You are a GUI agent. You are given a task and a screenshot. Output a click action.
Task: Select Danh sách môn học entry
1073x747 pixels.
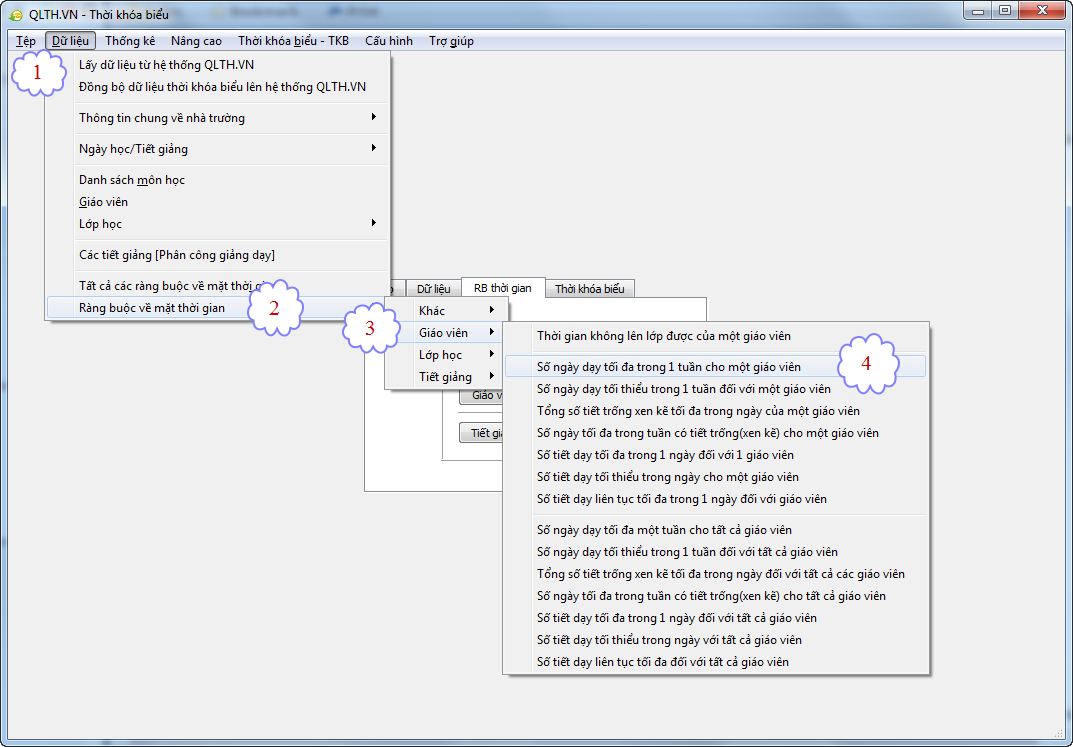218,180
